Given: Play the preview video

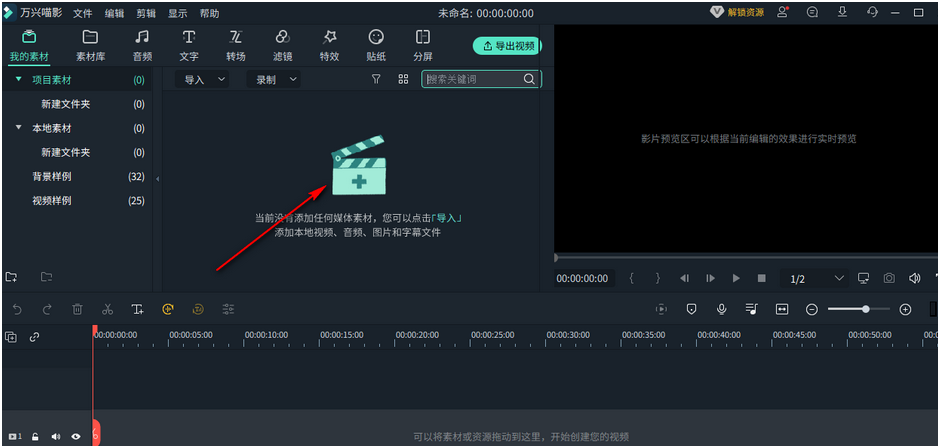Looking at the screenshot, I should (x=736, y=278).
